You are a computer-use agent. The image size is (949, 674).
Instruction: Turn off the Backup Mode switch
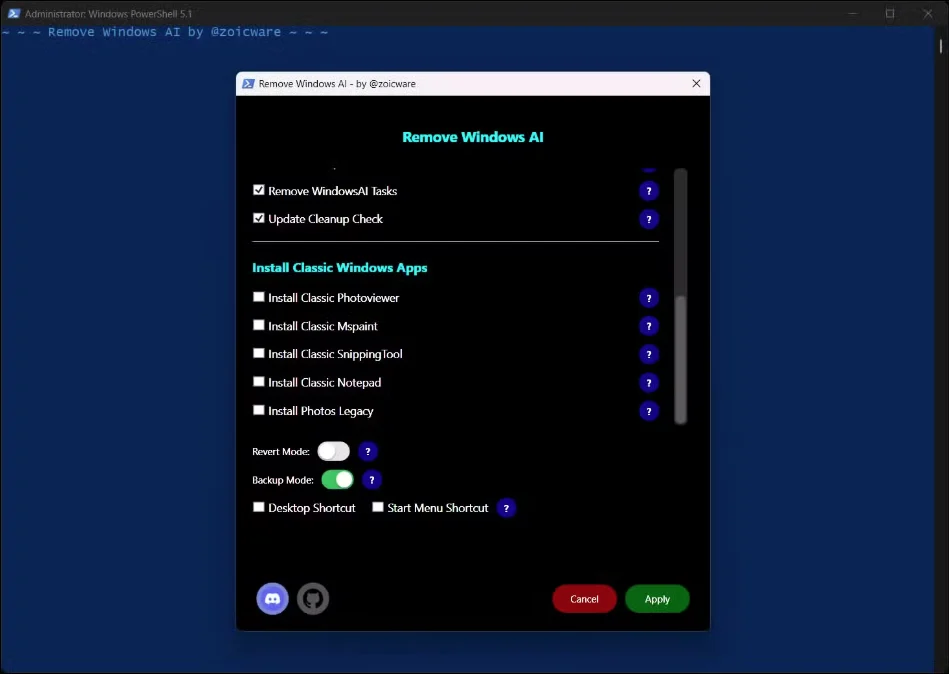click(337, 480)
